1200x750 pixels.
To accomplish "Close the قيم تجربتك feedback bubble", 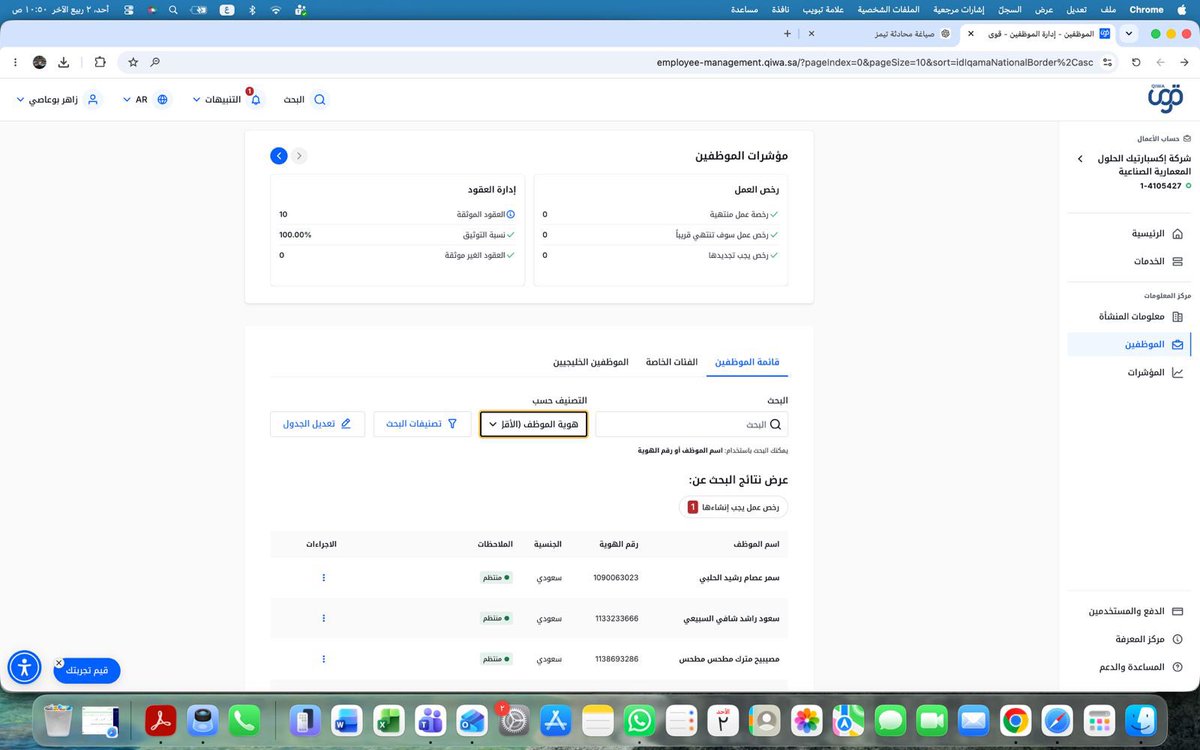I will (x=59, y=663).
